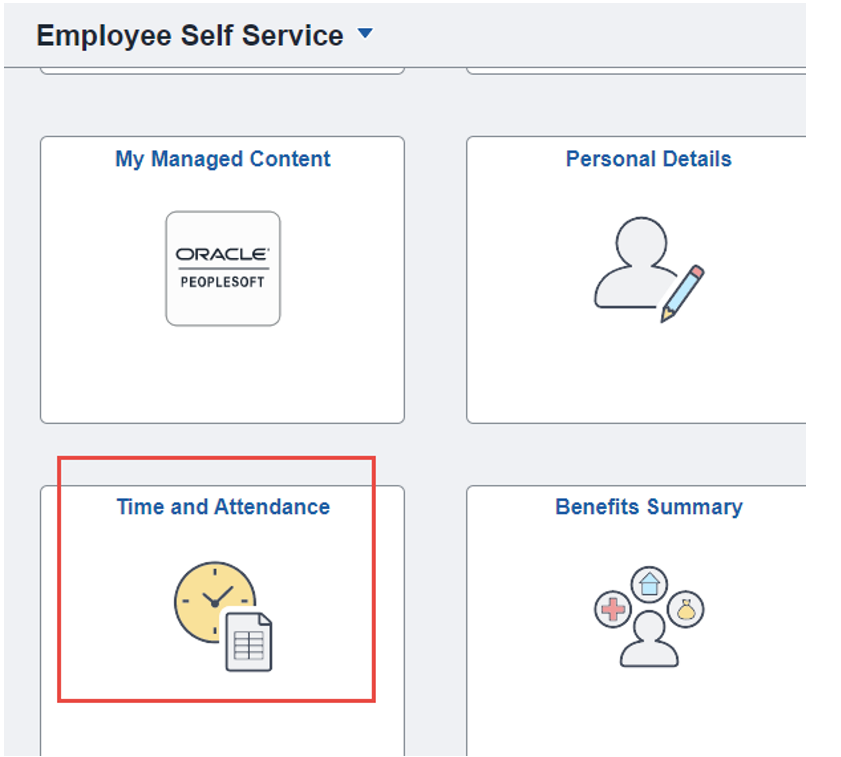Click the Time and Attendance tile title link
This screenshot has height=757, width=841.
[222, 507]
